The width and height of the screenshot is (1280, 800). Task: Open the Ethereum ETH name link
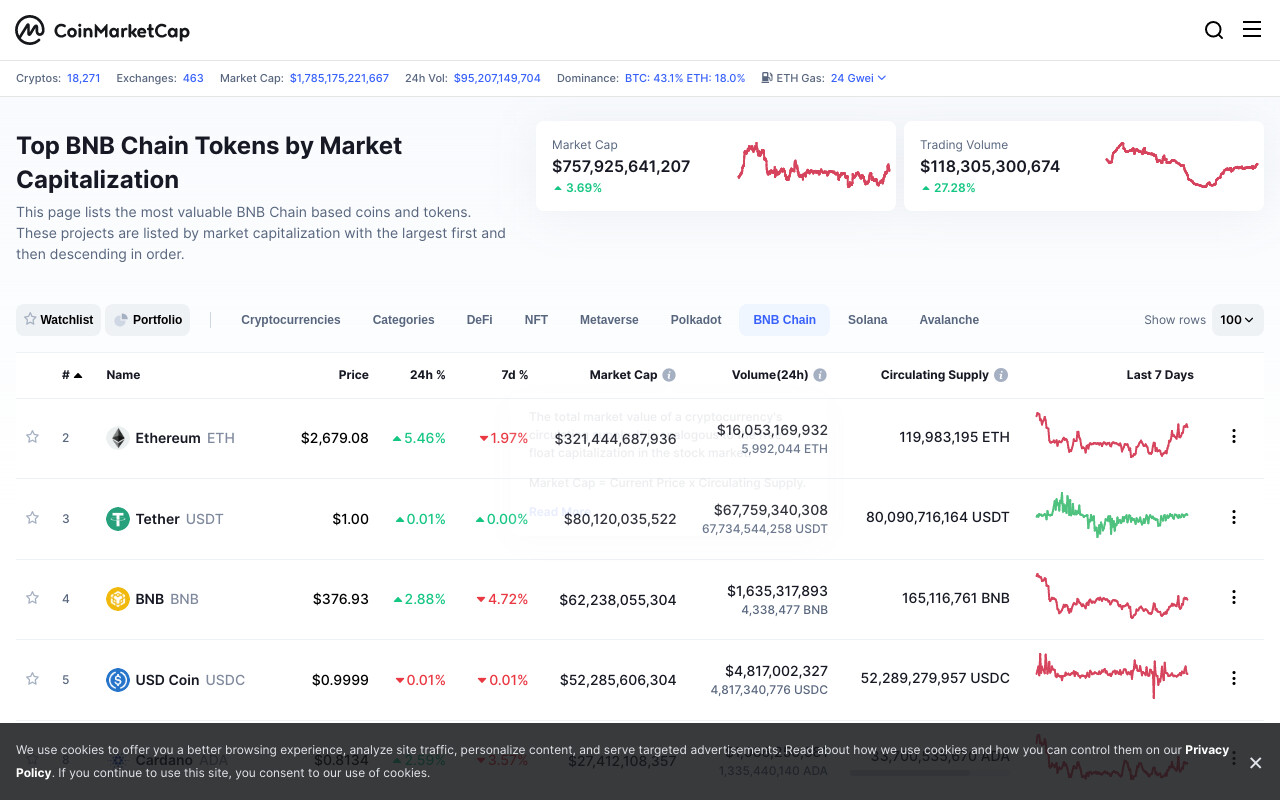point(185,438)
